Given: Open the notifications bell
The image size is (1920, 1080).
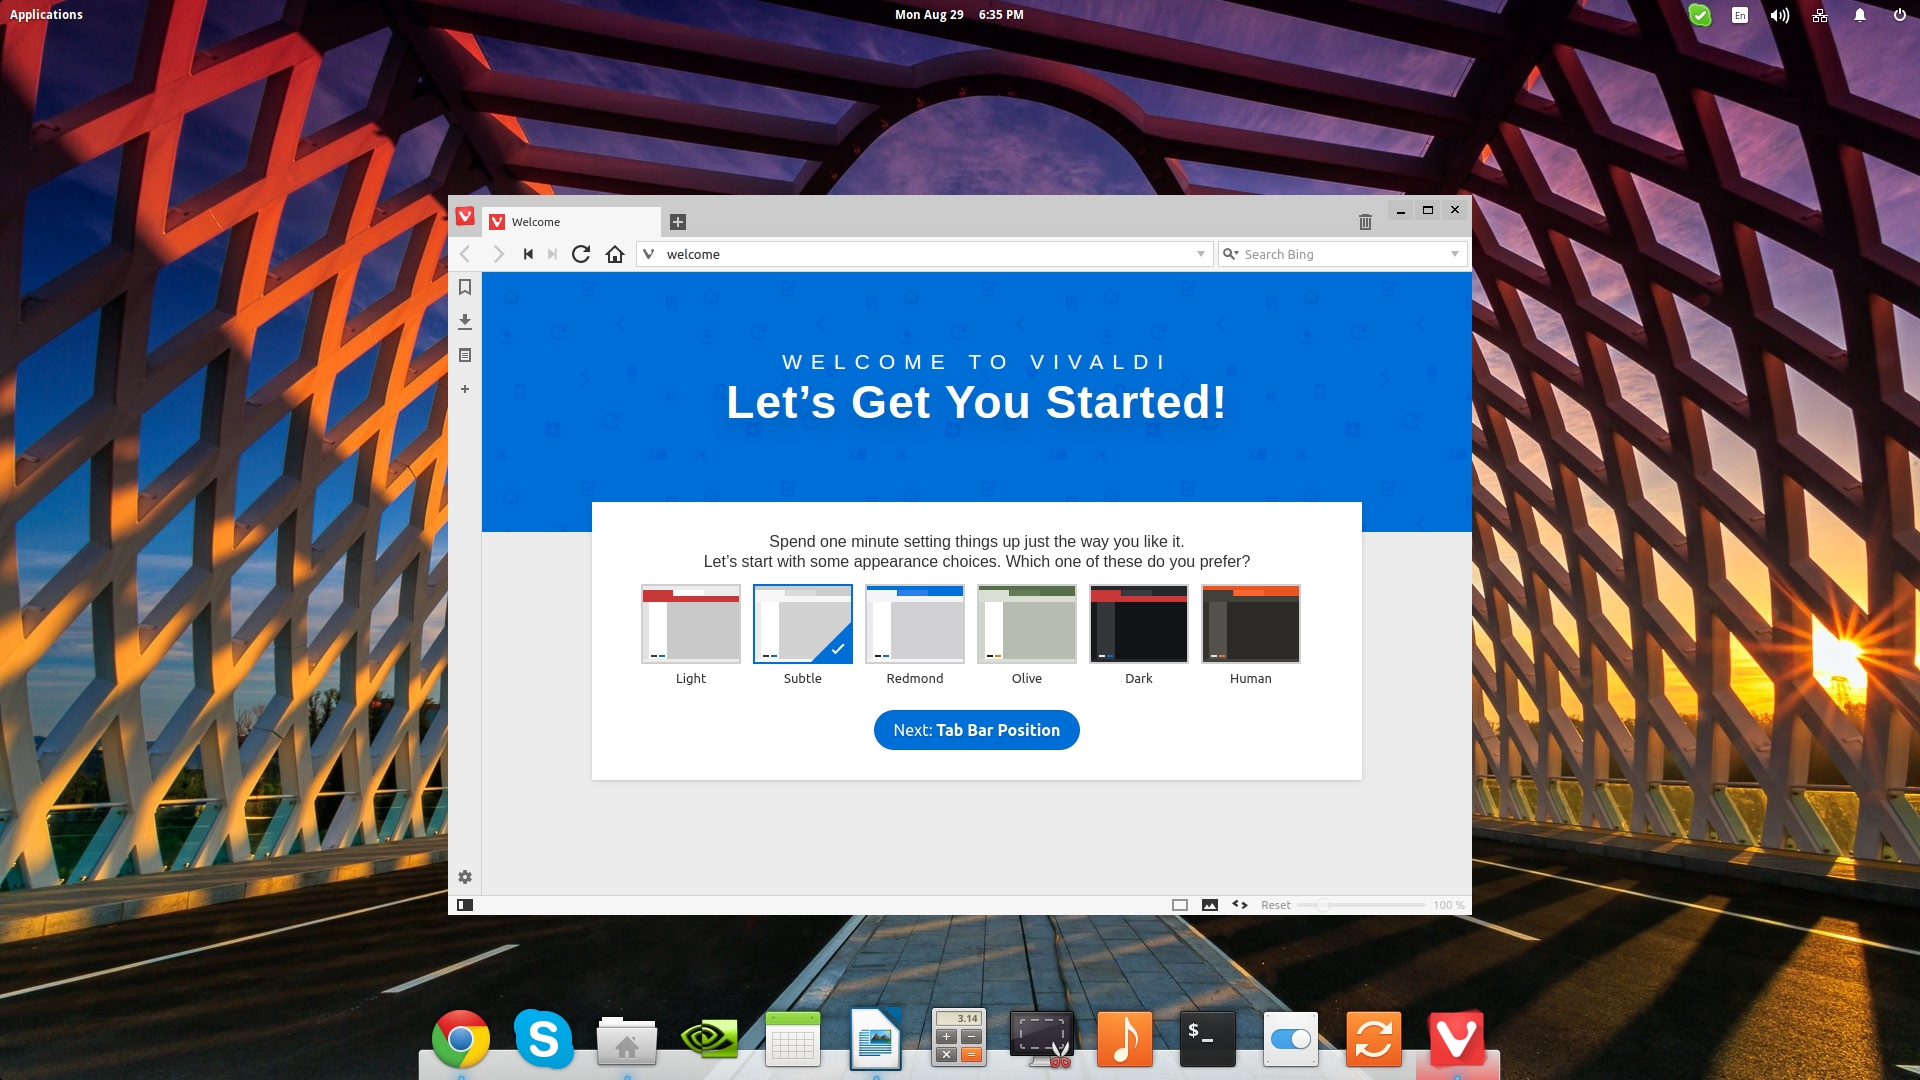Looking at the screenshot, I should pos(1860,15).
